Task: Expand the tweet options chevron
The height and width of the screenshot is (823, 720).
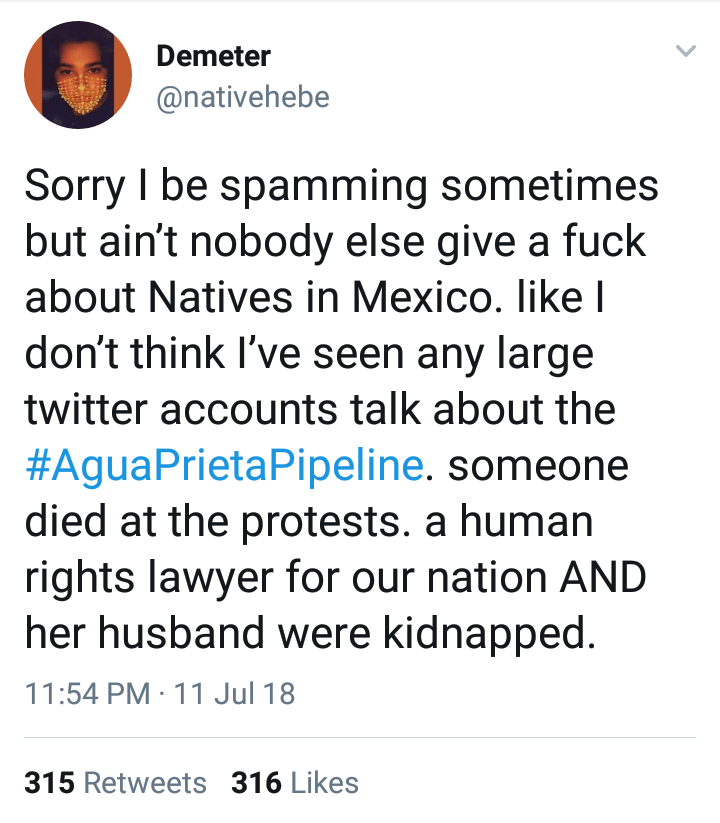Action: click(x=685, y=51)
